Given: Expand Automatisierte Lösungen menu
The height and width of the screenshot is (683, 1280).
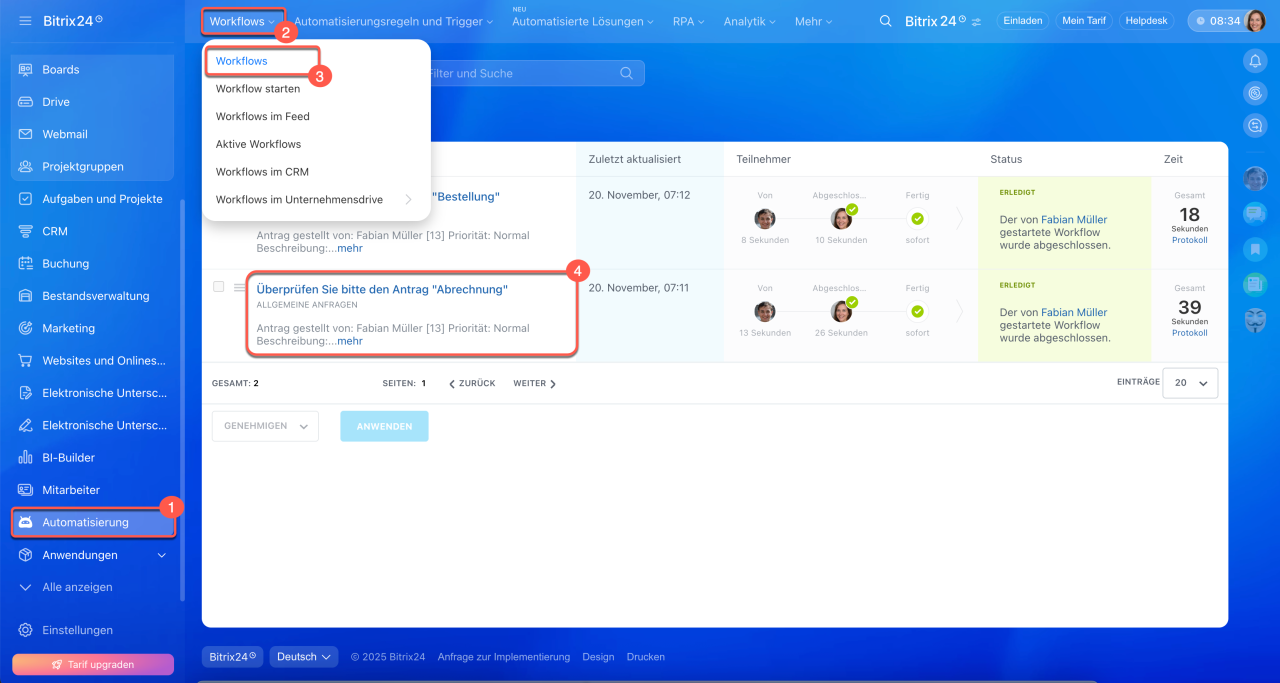Looking at the screenshot, I should 583,22.
